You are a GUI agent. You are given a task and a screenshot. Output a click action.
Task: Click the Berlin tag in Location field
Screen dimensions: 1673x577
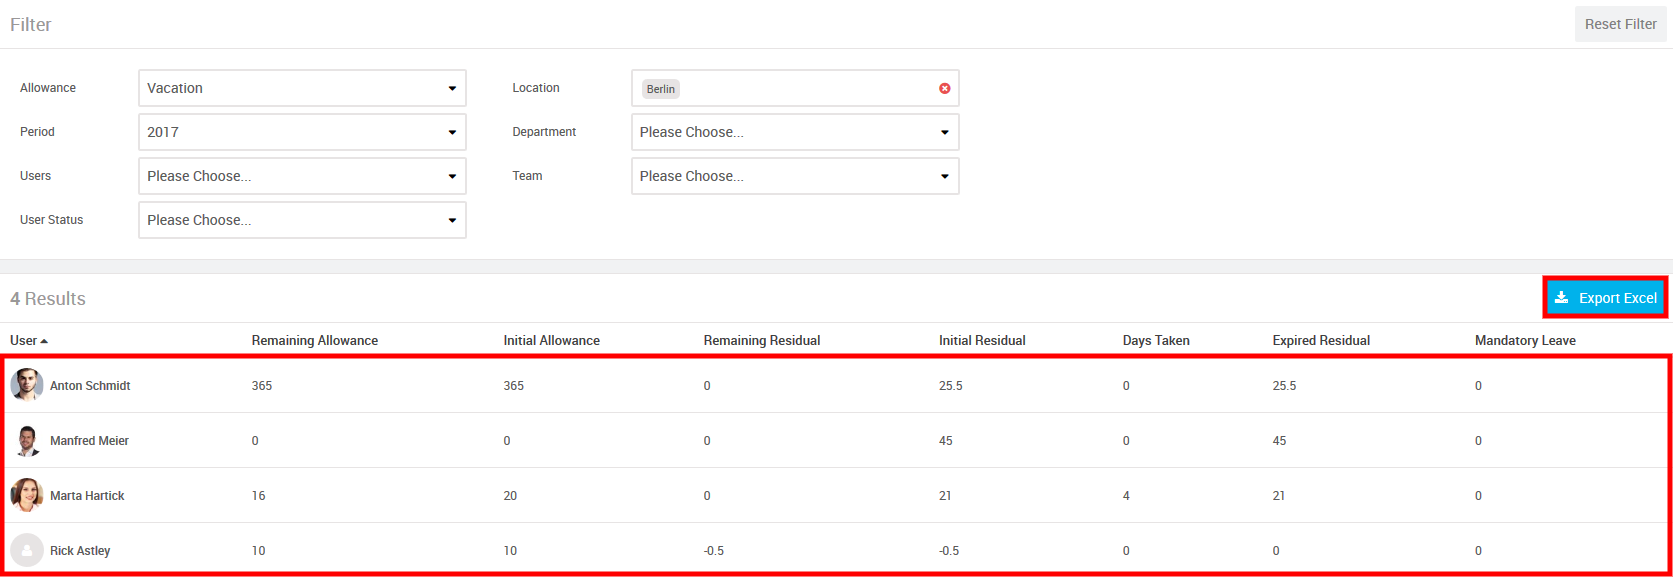tap(660, 89)
